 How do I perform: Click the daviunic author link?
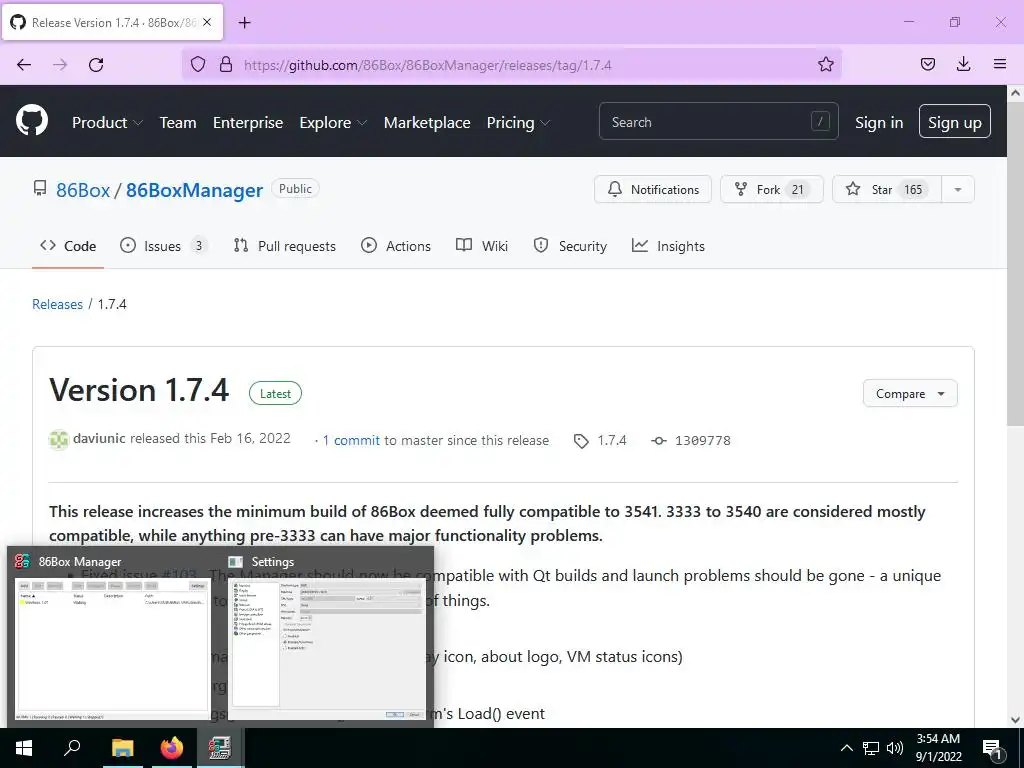click(x=99, y=438)
